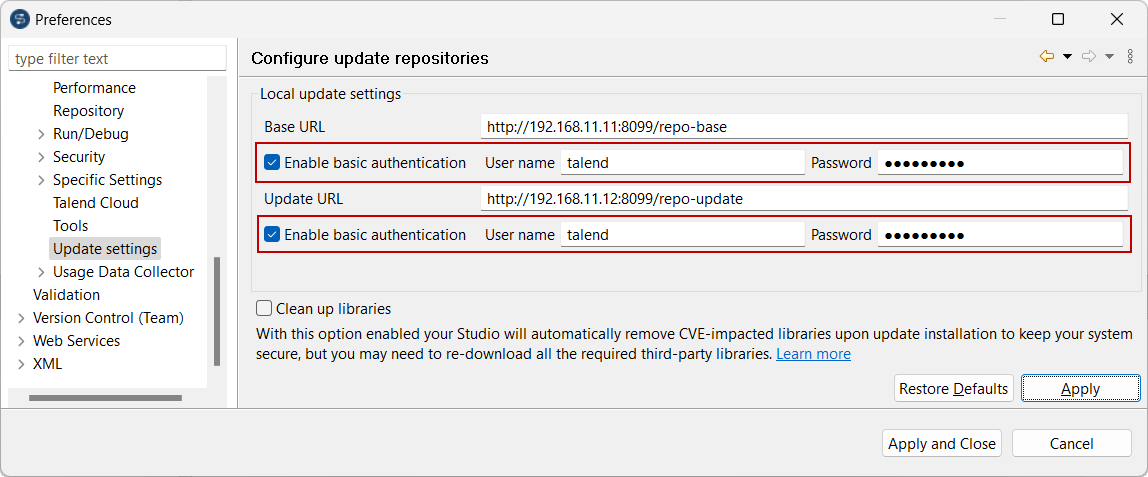Expand the Usage Data Collector node
The image size is (1148, 477).
pyautogui.click(x=40, y=272)
